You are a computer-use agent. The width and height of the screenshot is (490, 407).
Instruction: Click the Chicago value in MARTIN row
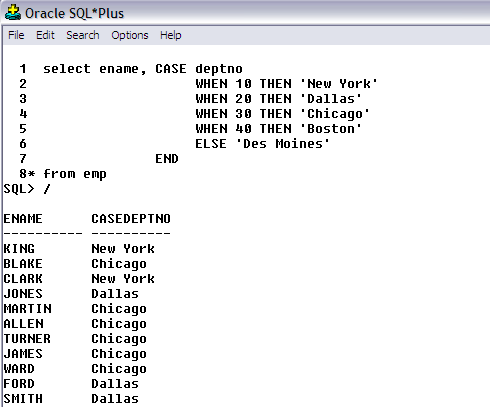click(119, 309)
